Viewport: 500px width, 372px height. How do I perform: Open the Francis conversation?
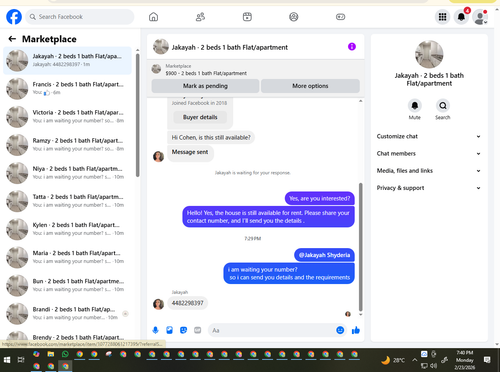(67, 89)
